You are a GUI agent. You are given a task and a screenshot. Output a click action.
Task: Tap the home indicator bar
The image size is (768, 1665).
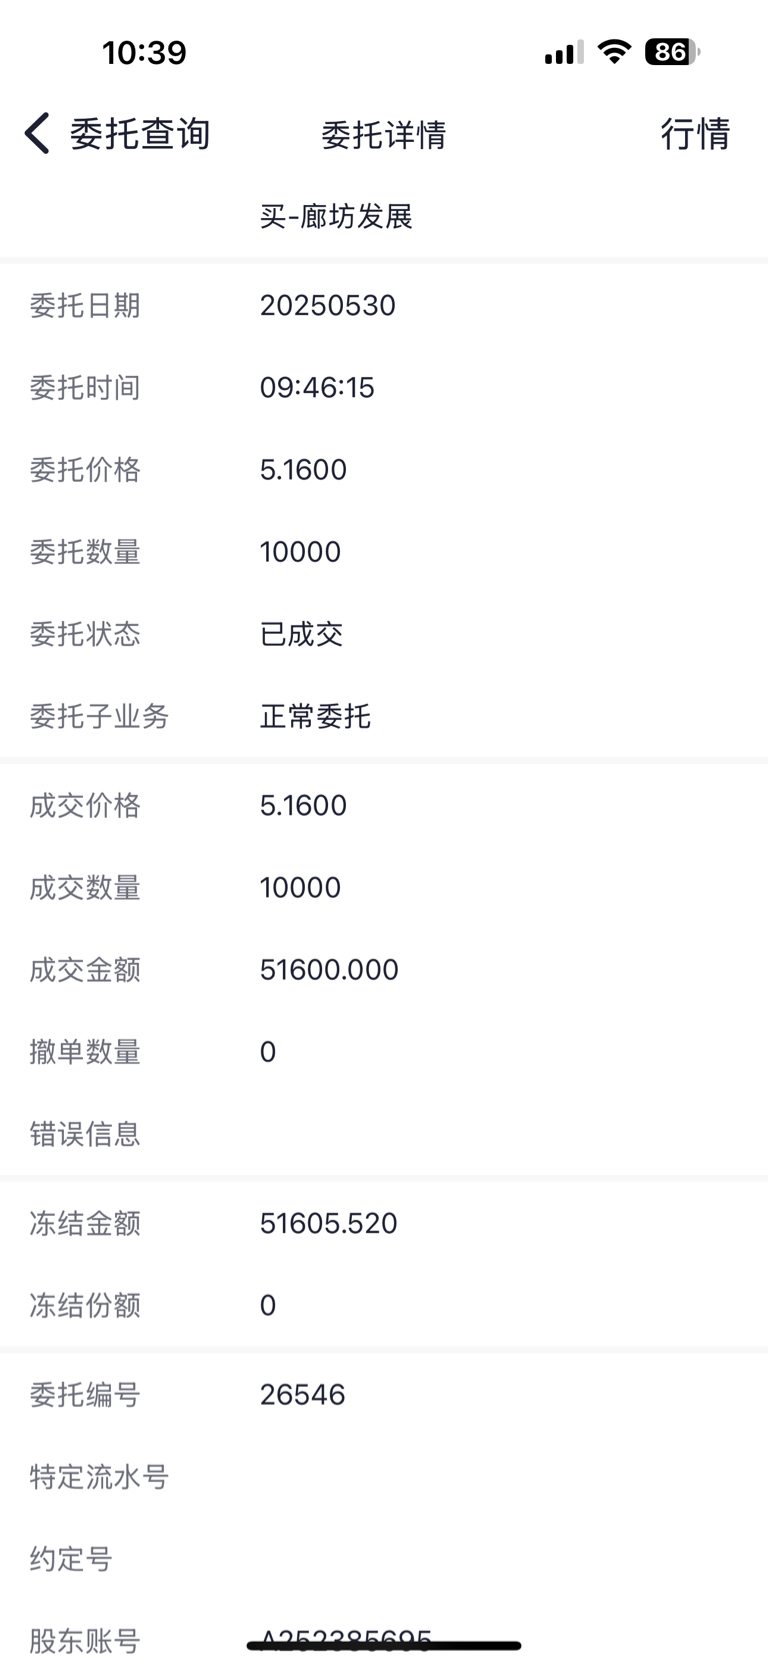[x=384, y=1645]
